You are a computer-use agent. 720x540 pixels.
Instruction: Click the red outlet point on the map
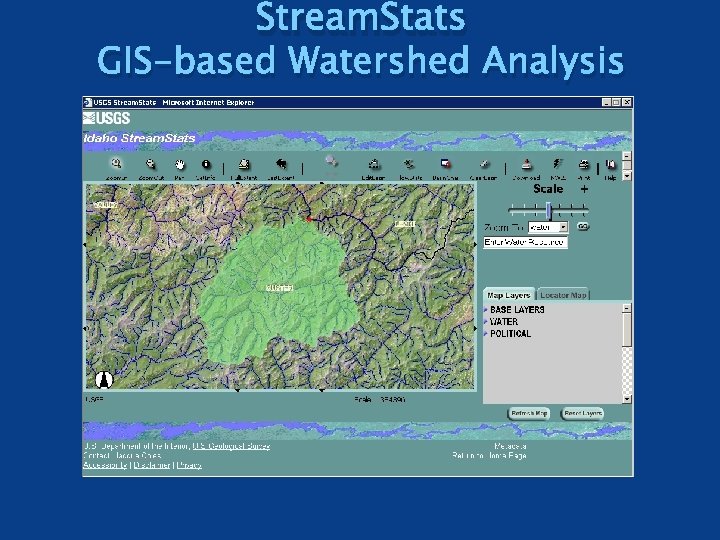[x=309, y=219]
